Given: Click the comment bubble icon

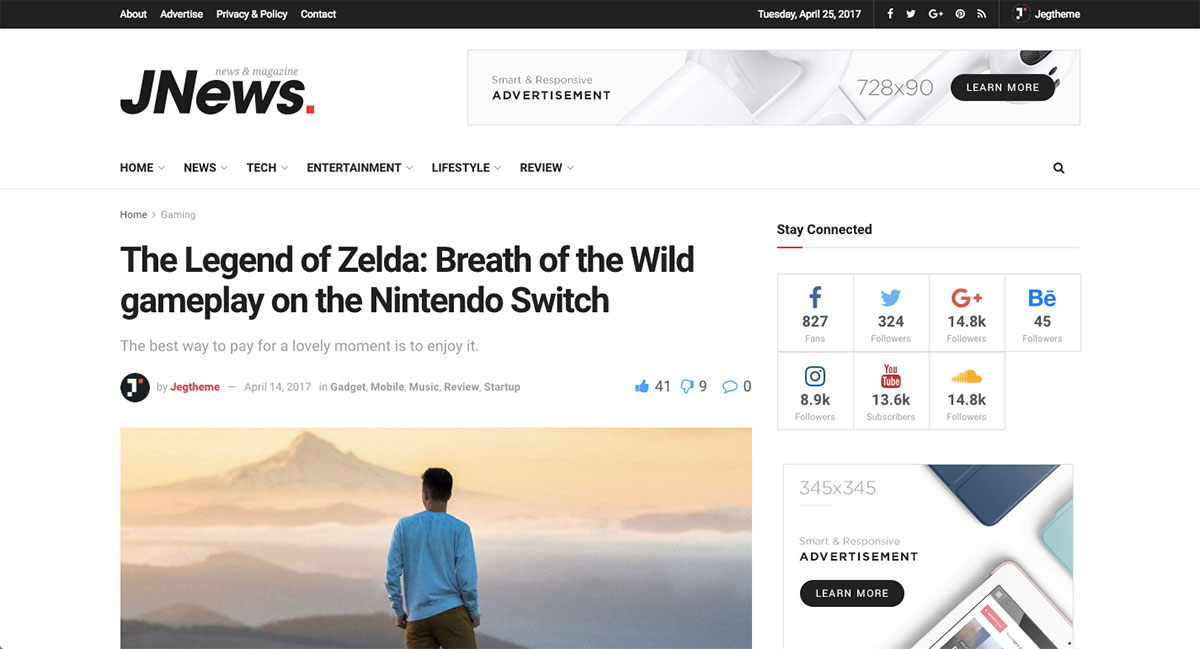Looking at the screenshot, I should pos(730,387).
